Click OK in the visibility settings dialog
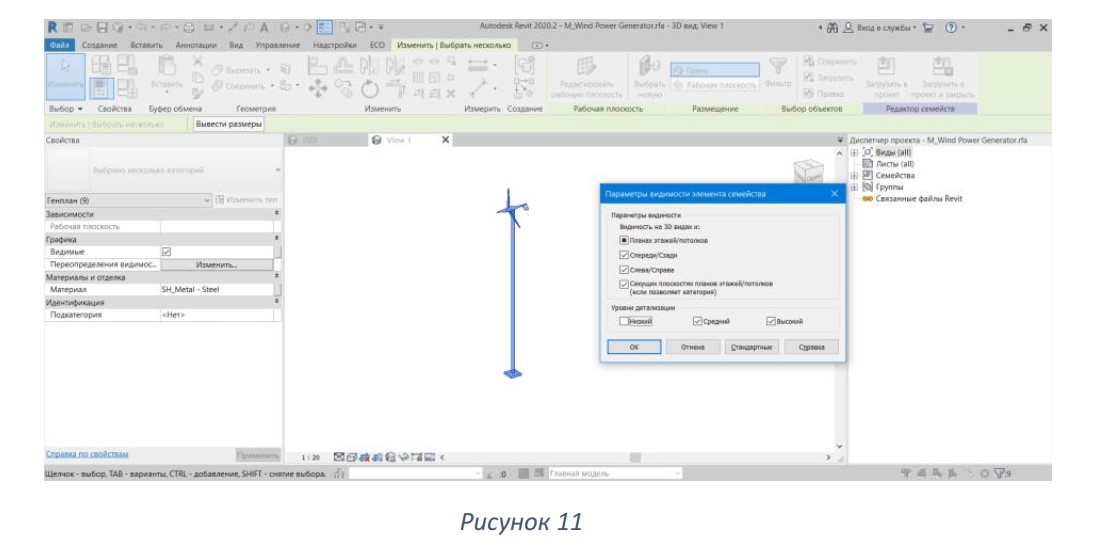This screenshot has width=1108, height=551. [635, 348]
